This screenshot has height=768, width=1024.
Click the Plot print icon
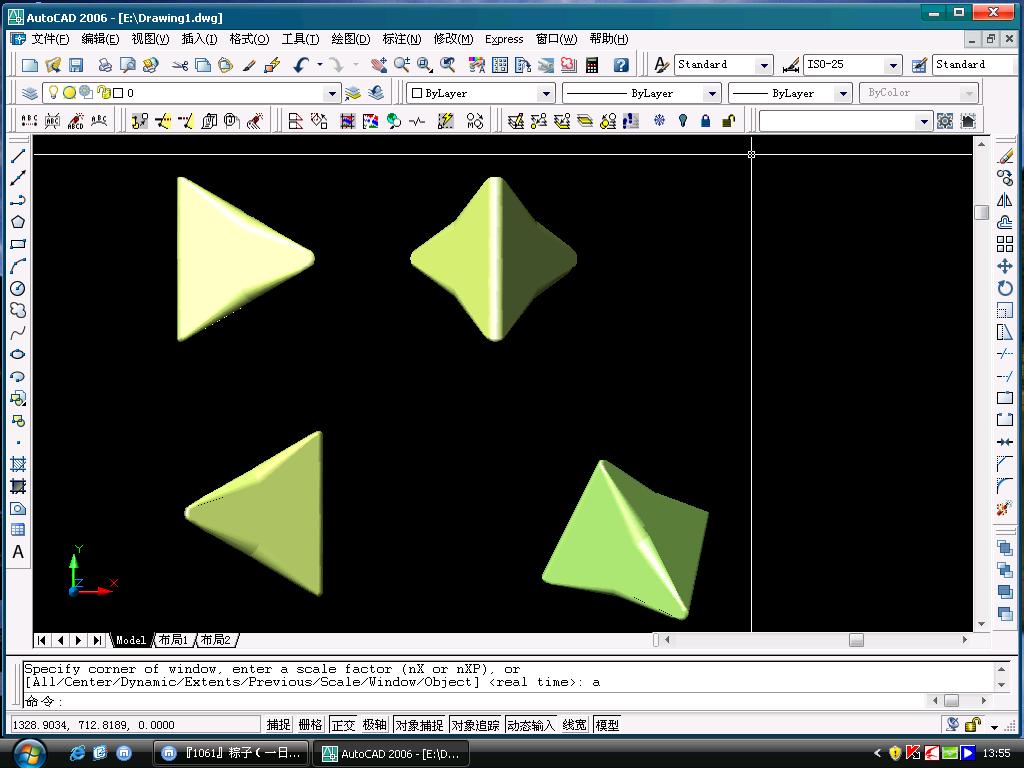pos(104,65)
